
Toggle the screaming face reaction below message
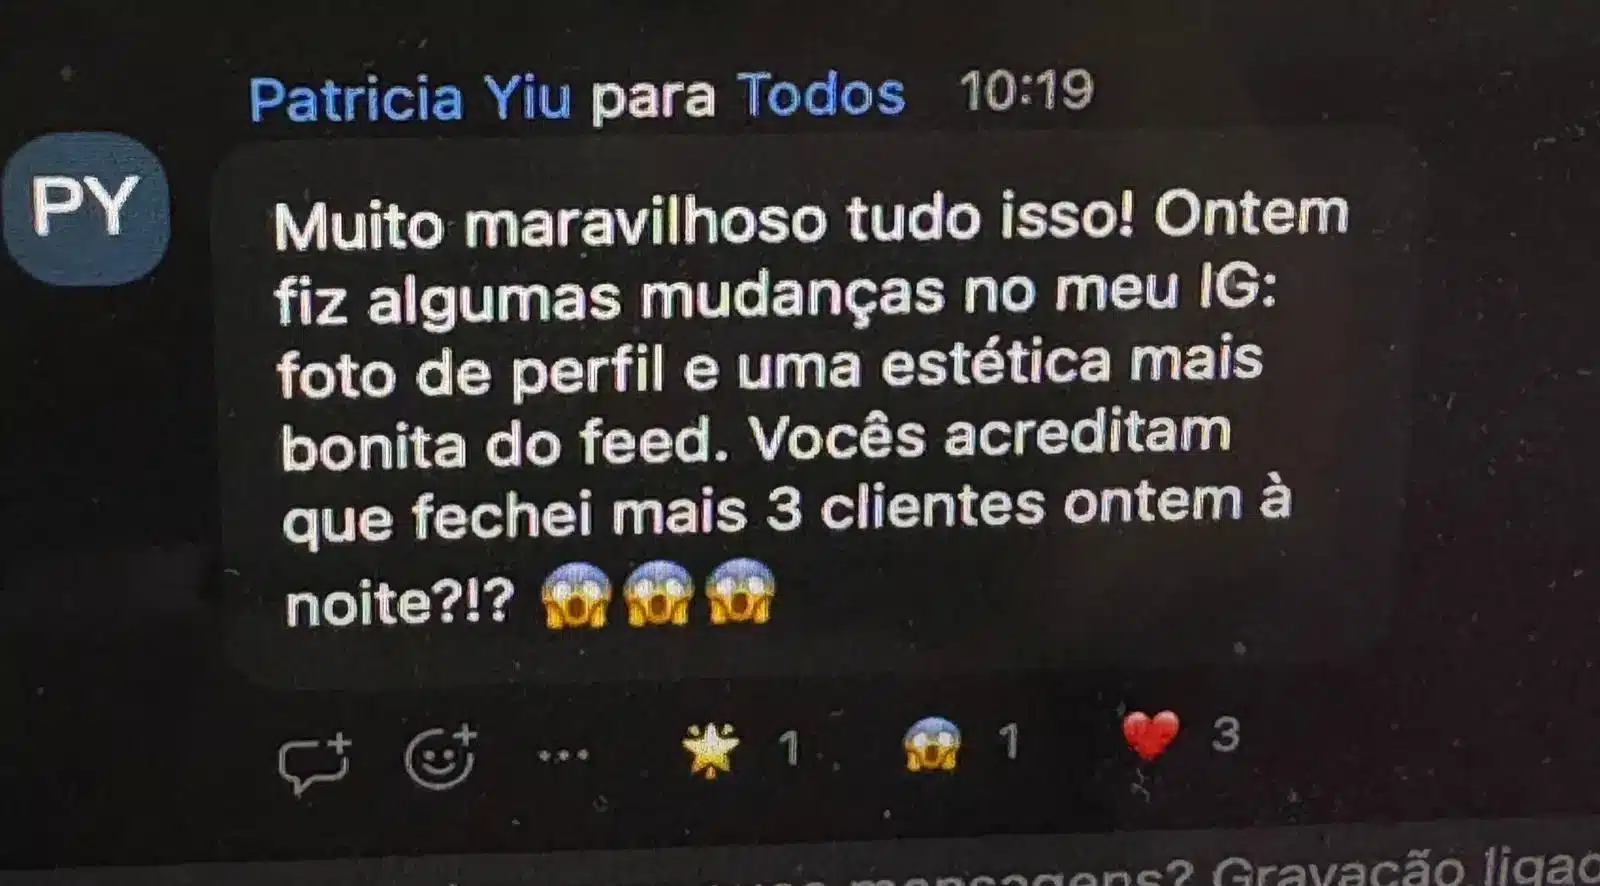[932, 745]
